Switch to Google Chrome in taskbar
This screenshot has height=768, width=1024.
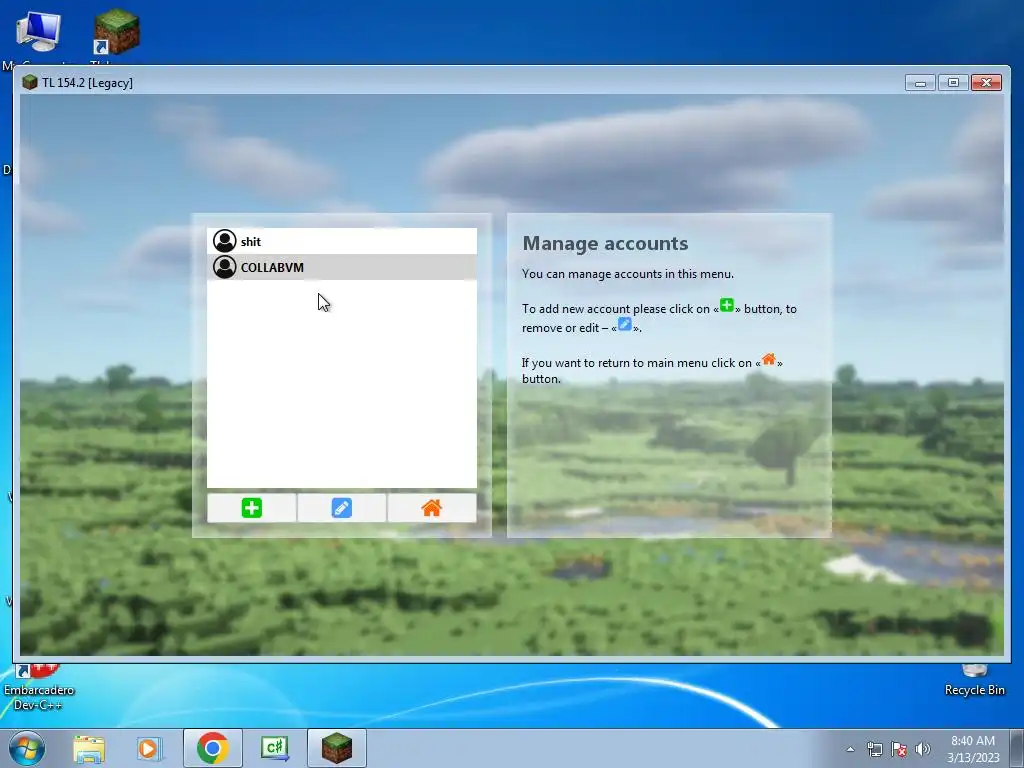(212, 748)
